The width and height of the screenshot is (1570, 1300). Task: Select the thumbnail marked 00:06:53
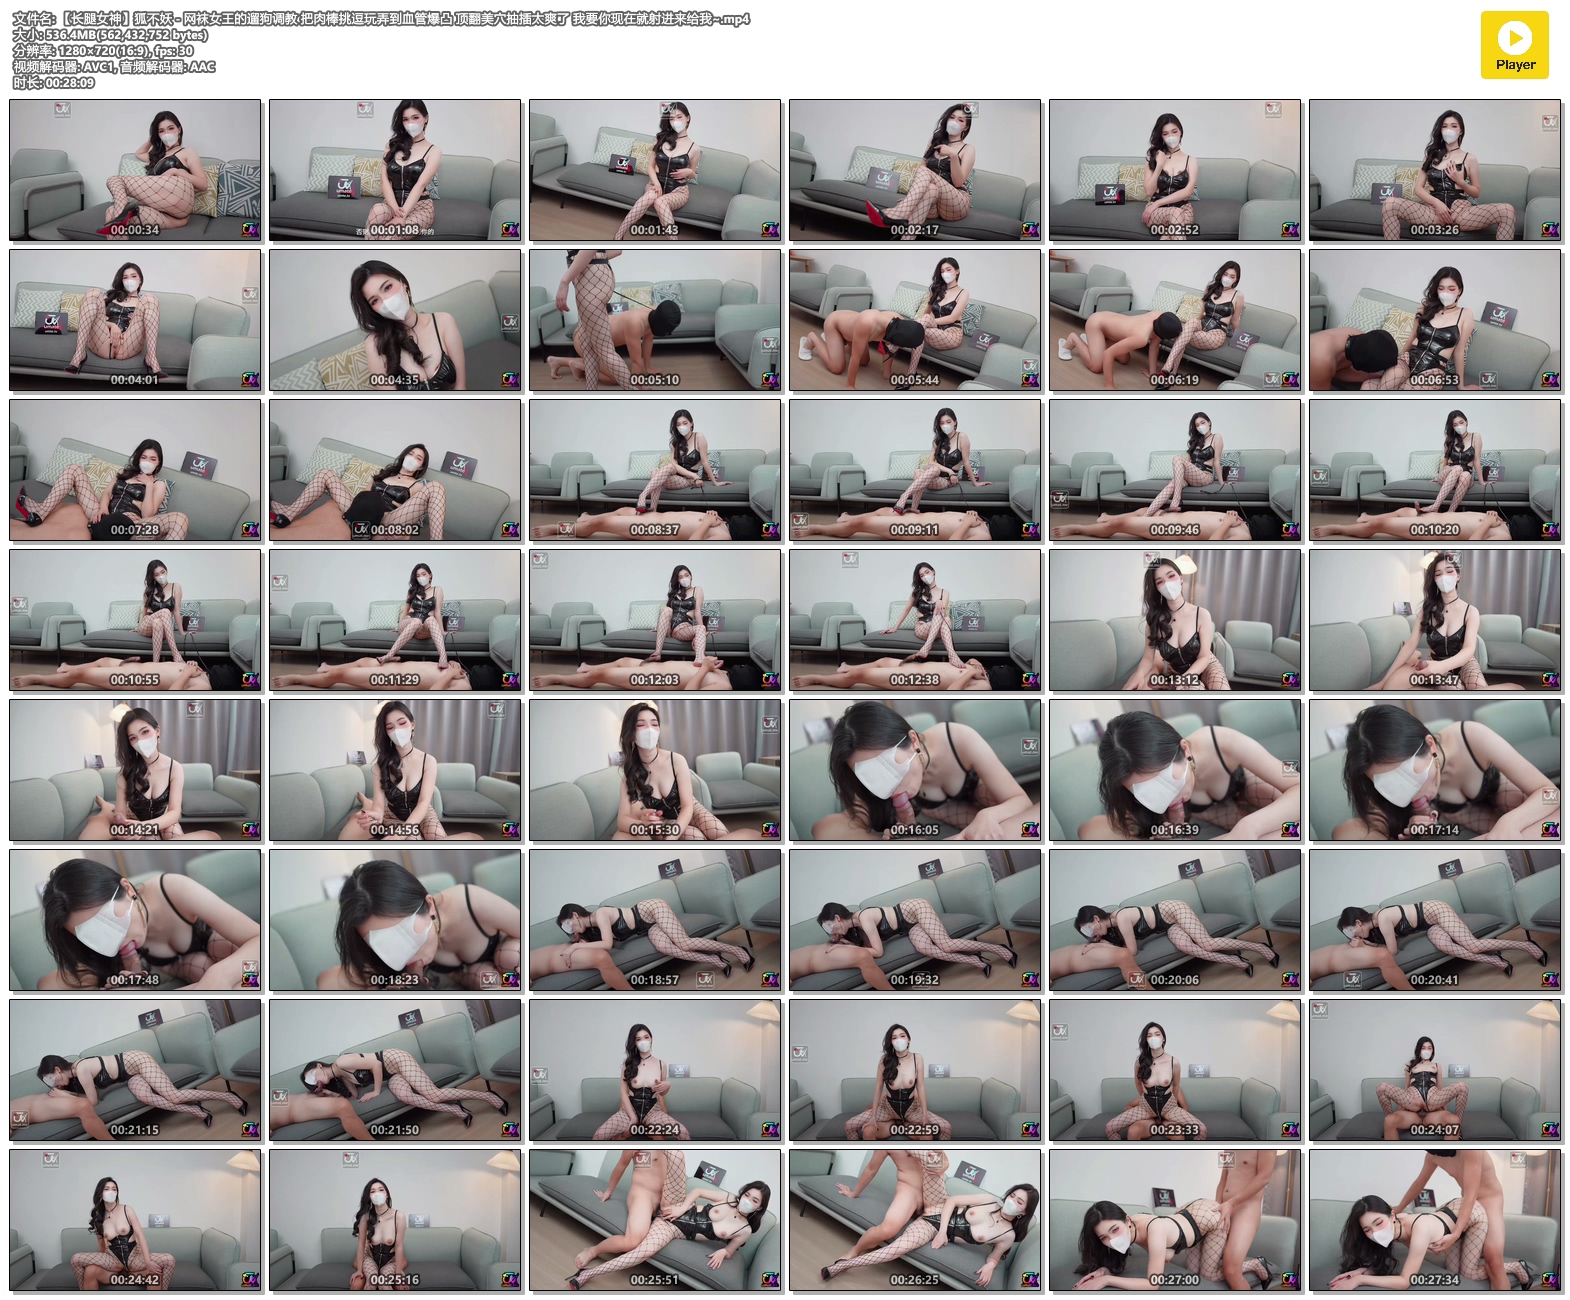pyautogui.click(x=1435, y=320)
